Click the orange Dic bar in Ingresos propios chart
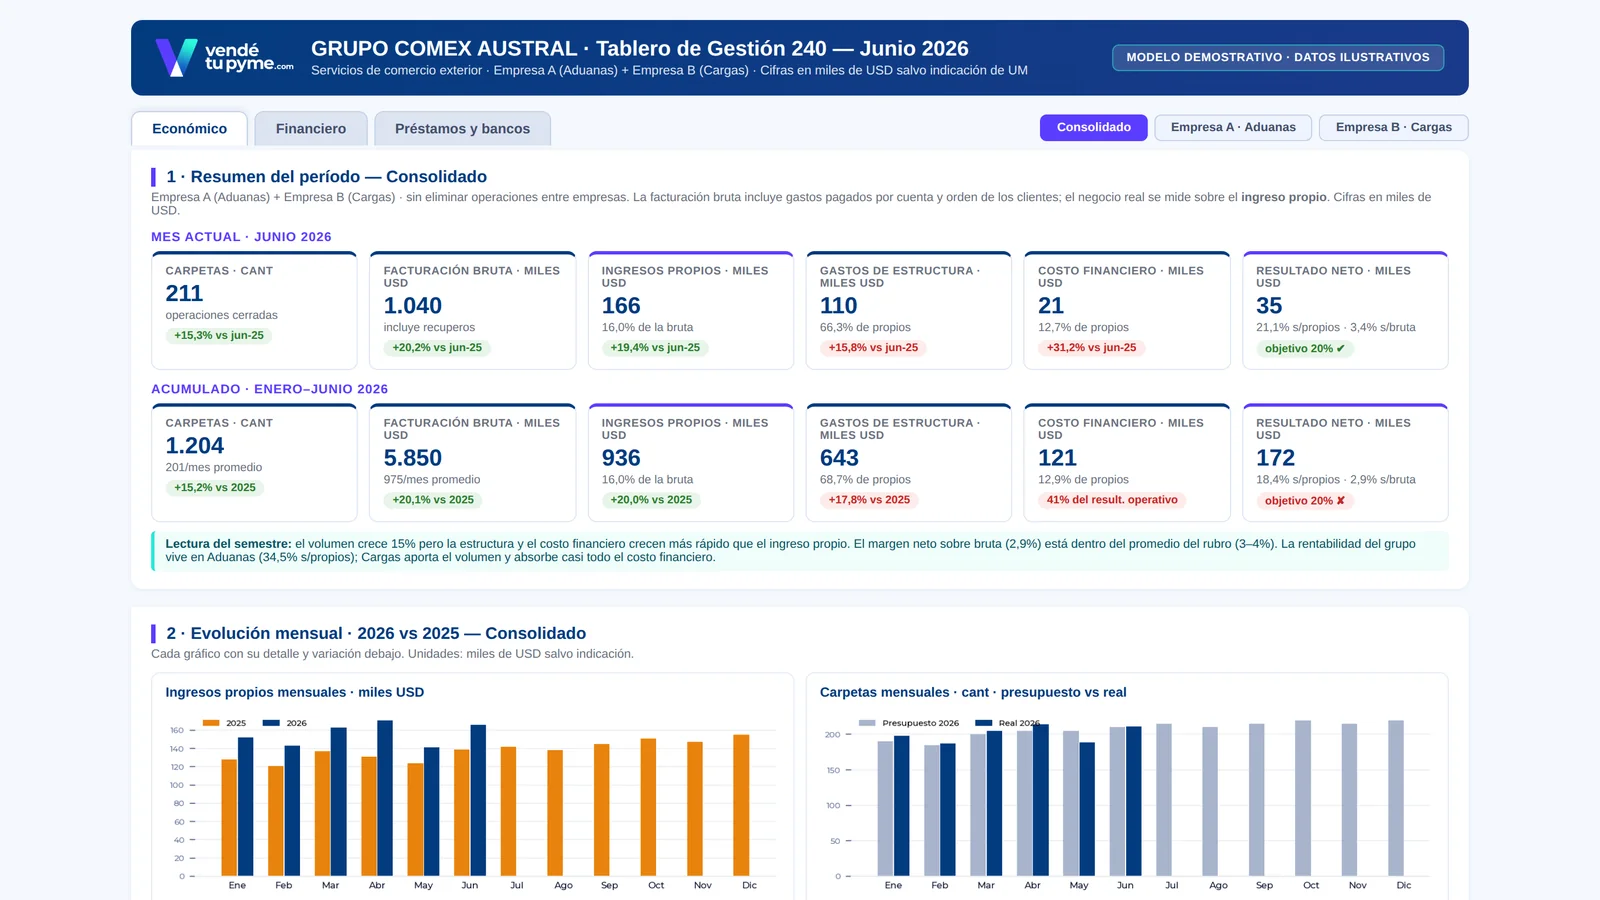The width and height of the screenshot is (1600, 900). point(741,805)
